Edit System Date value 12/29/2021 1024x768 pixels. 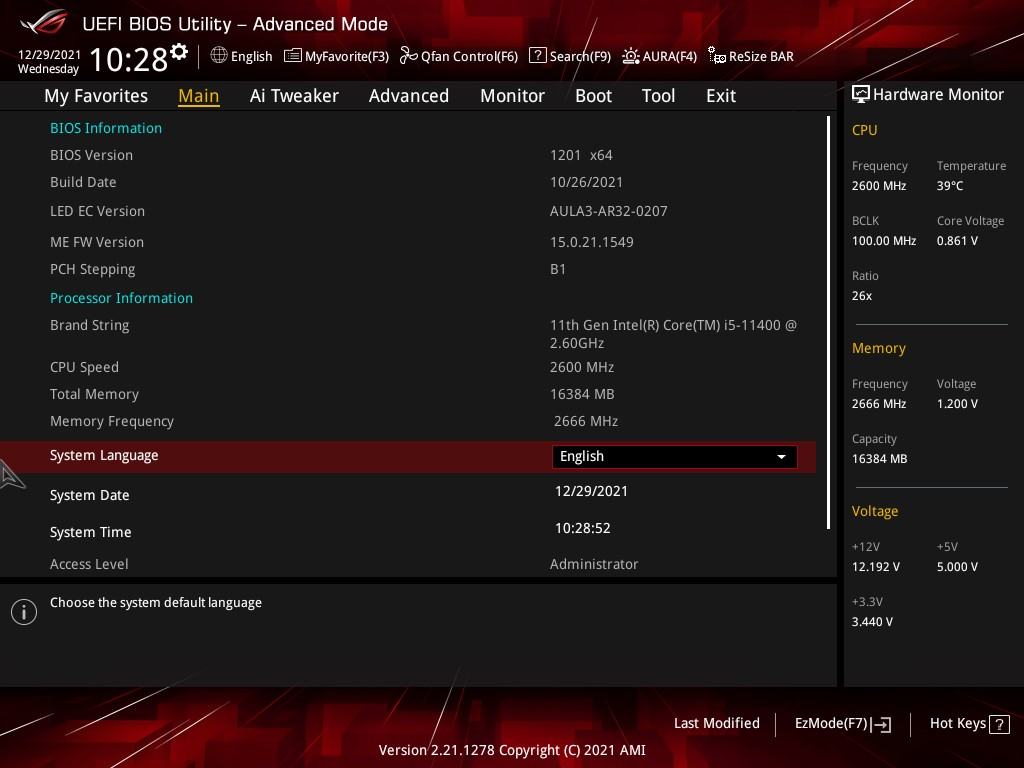tap(591, 491)
